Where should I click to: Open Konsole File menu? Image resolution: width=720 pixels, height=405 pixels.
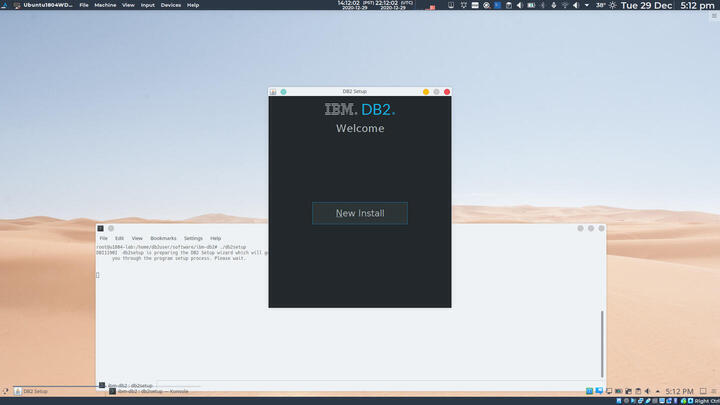(103, 238)
